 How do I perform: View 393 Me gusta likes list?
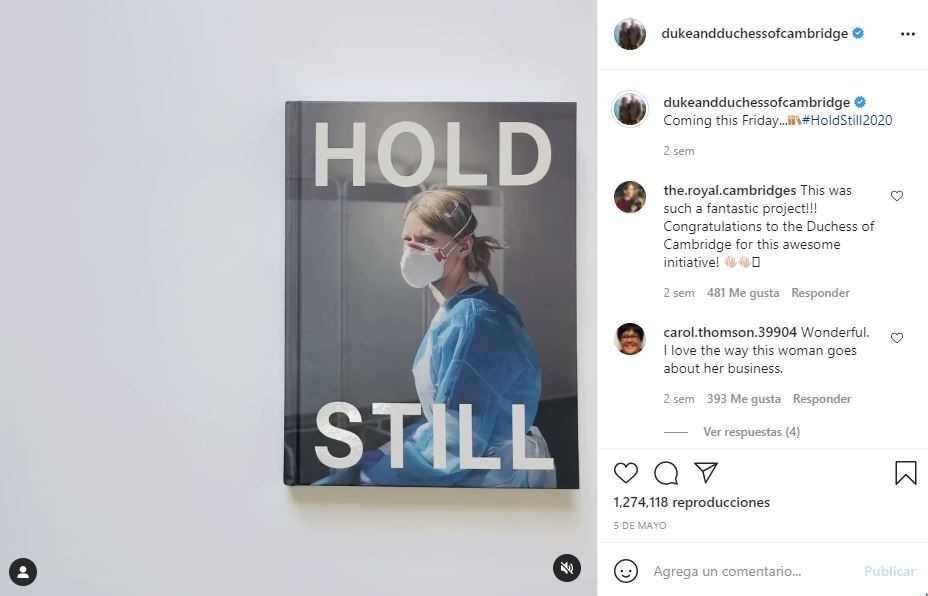[x=743, y=399]
